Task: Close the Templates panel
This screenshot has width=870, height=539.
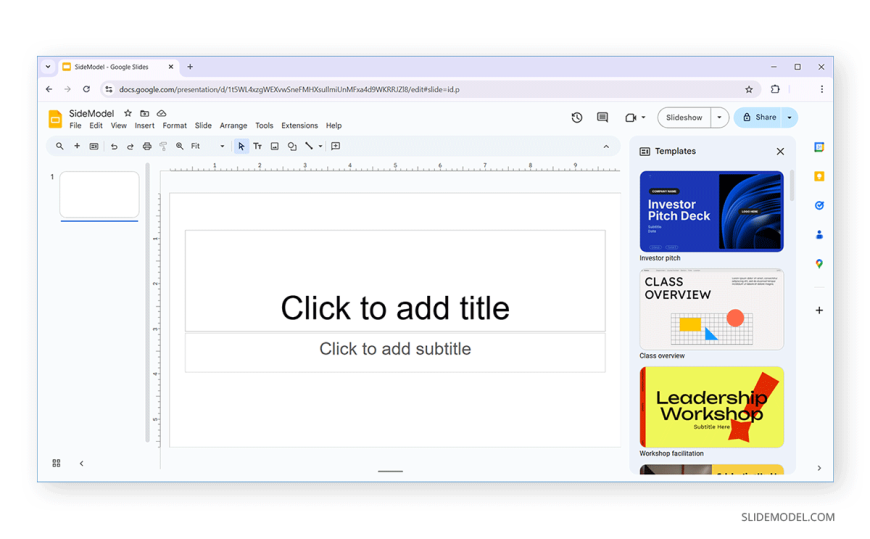Action: (780, 152)
